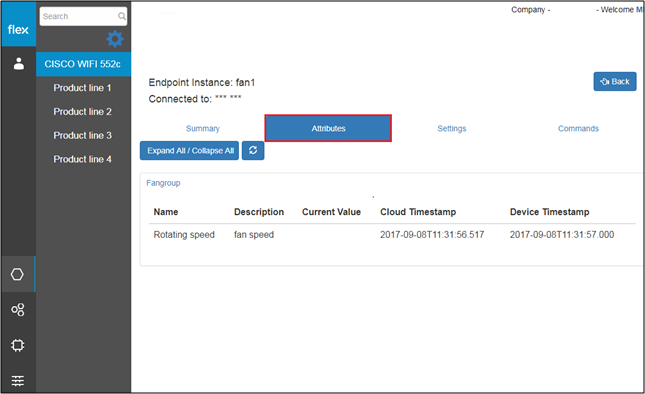Screen dimensions: 645x394
Task: Click the Welcome user text in header
Action: 619,9
